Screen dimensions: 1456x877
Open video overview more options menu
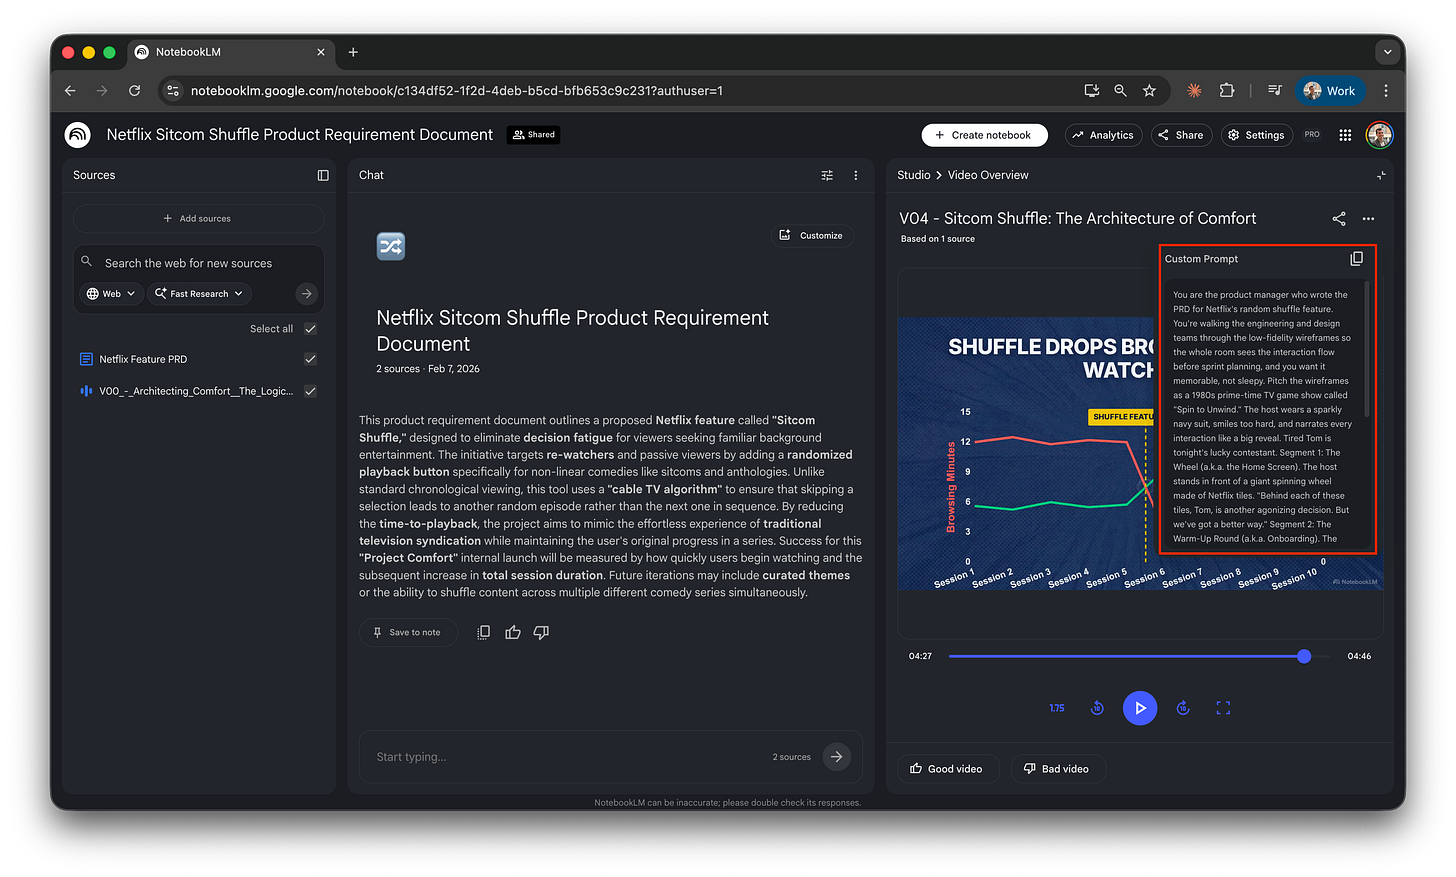1368,219
